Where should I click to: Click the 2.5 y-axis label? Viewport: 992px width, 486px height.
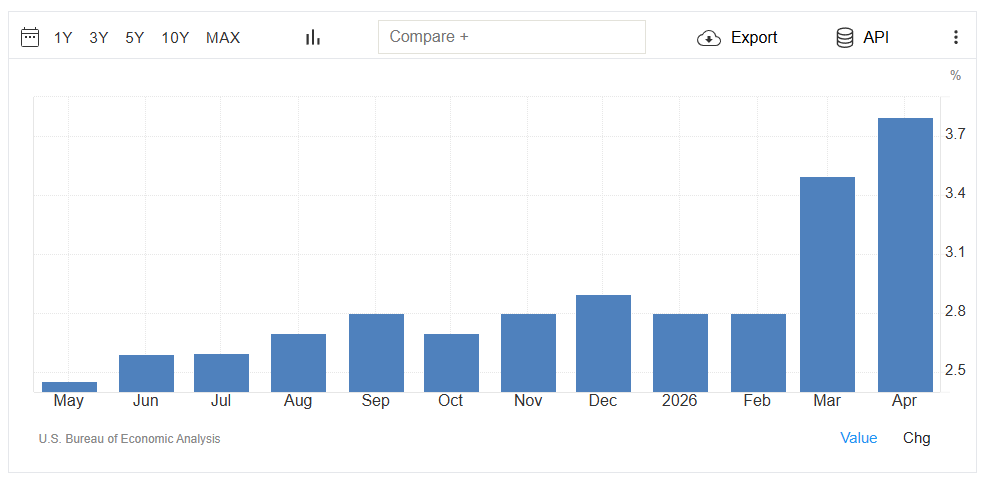click(x=955, y=370)
